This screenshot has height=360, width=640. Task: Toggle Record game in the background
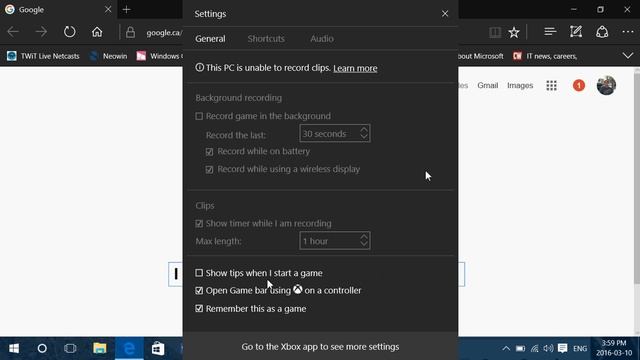tap(199, 116)
